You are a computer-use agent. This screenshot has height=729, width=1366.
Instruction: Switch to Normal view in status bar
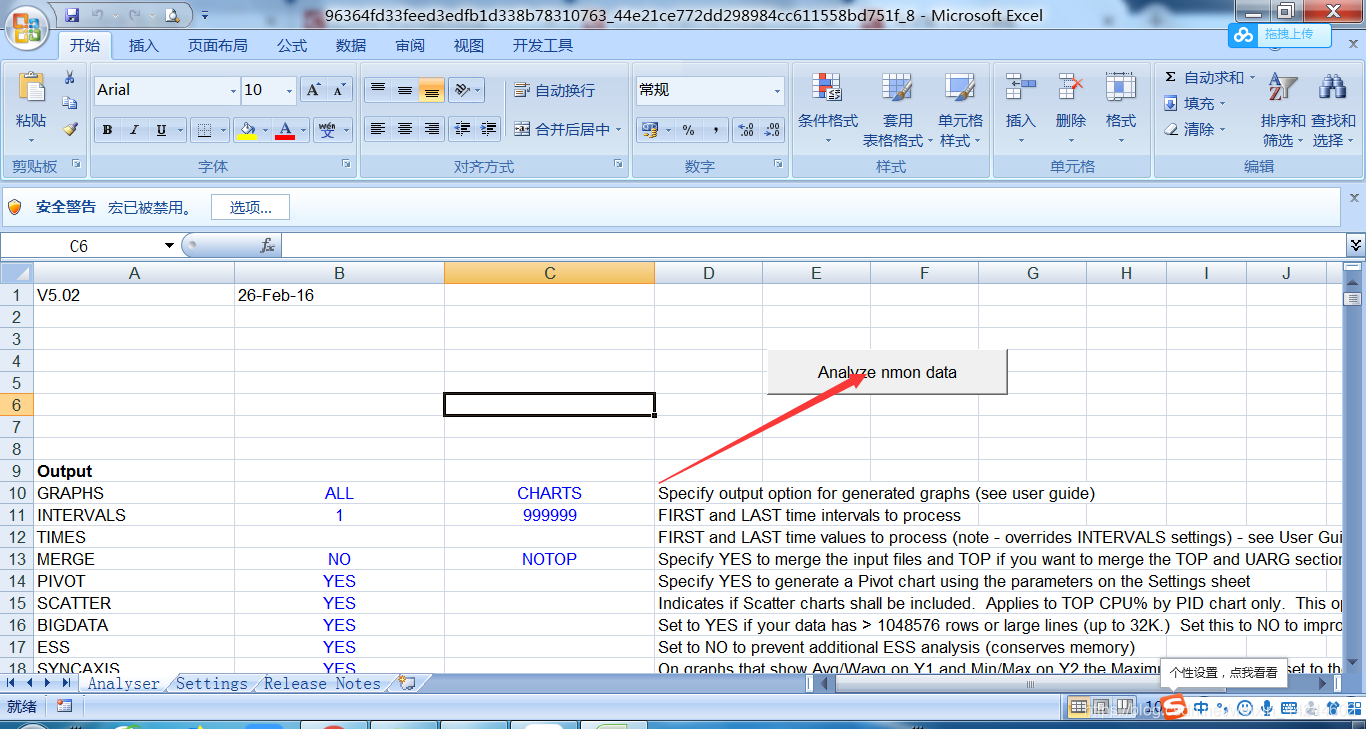[x=1078, y=707]
